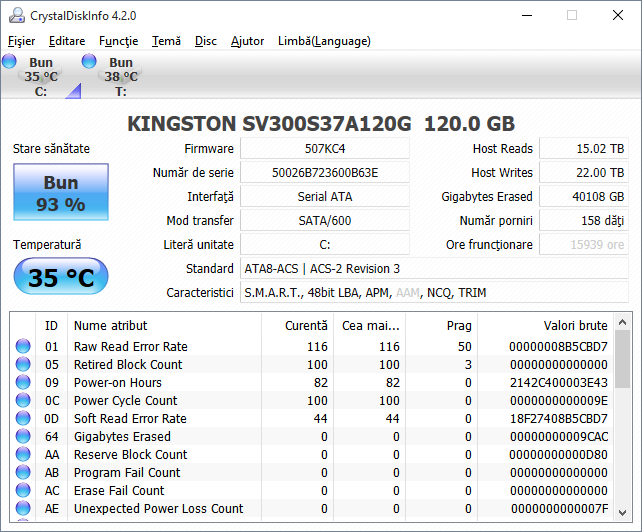Click the Prag column header
Screen dimensions: 642x532
point(441,325)
